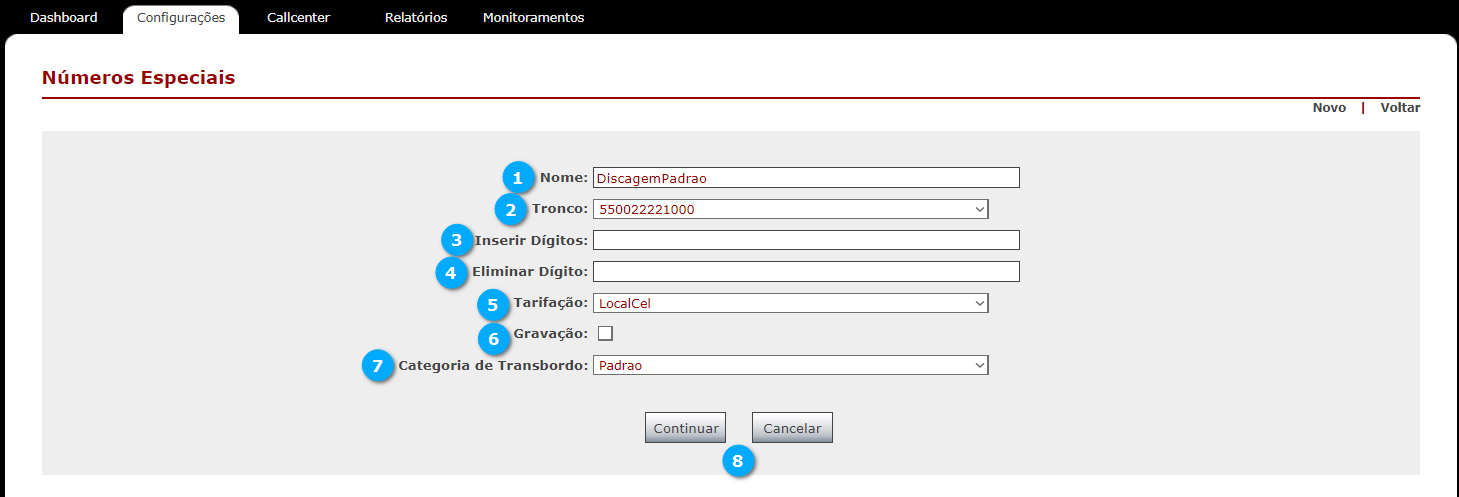Image resolution: width=1459 pixels, height=497 pixels.
Task: Open the Tronco dropdown
Action: point(790,209)
